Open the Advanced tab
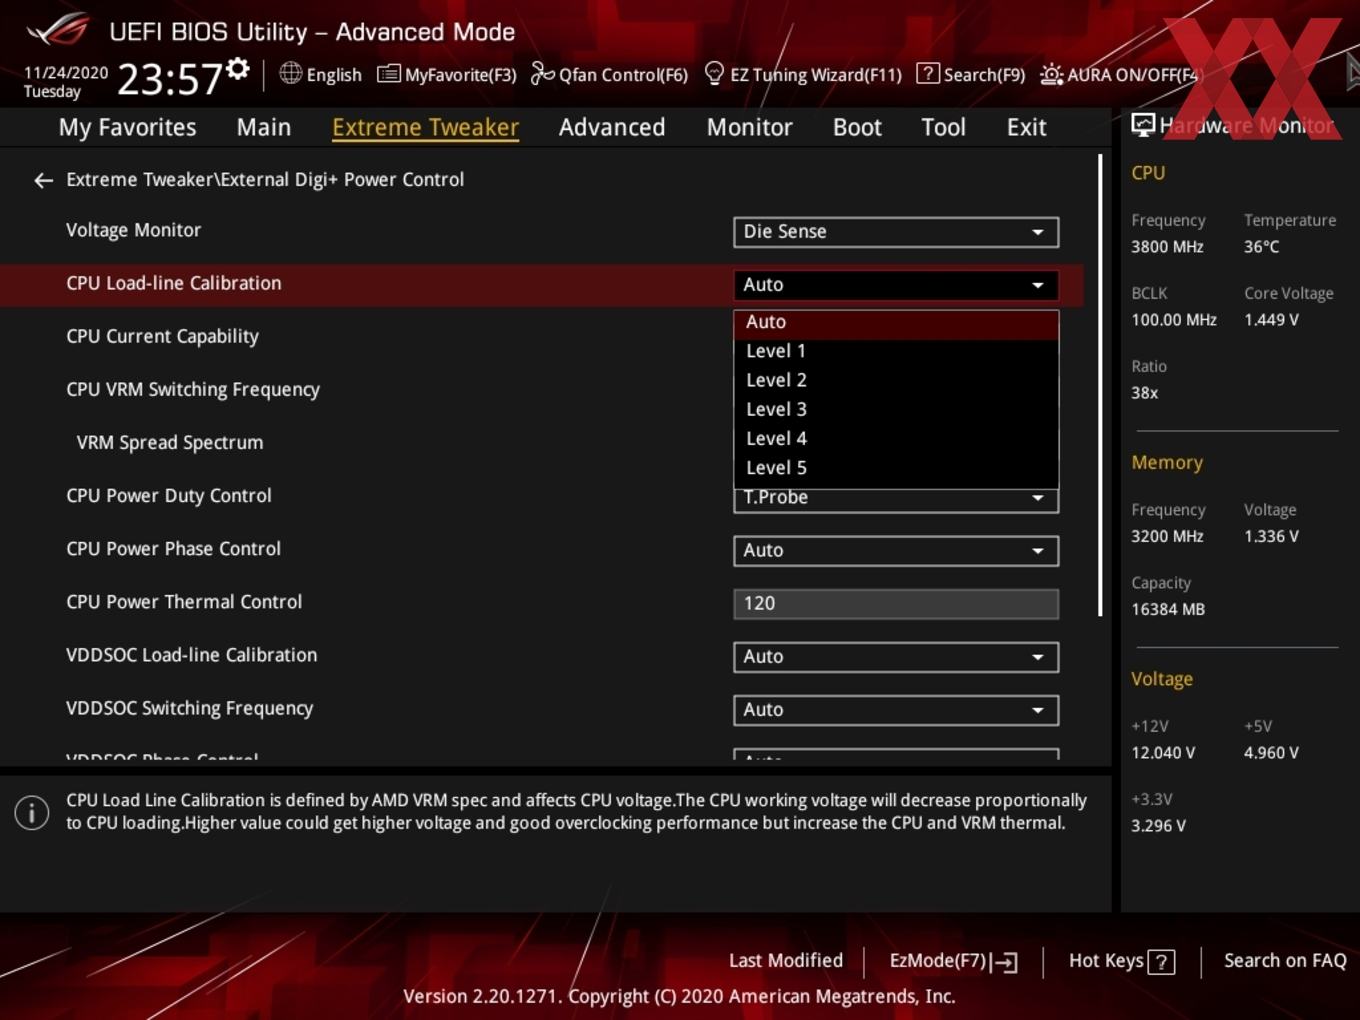Image resolution: width=1360 pixels, height=1020 pixels. (612, 127)
